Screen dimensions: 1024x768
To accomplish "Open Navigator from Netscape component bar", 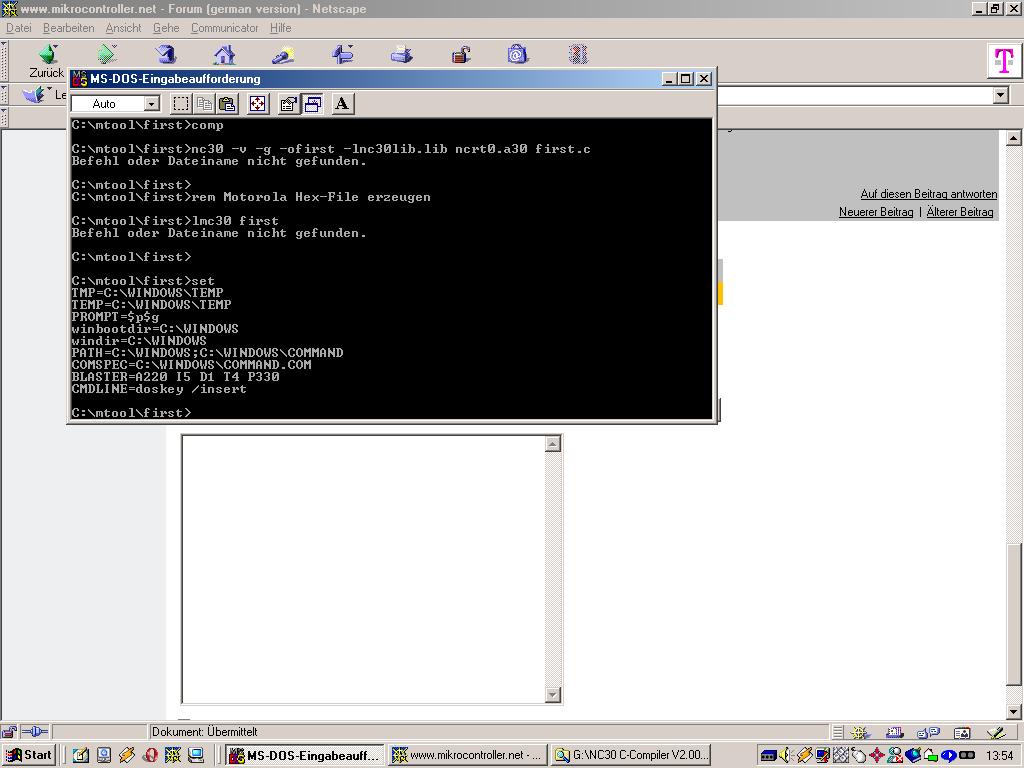I will point(859,733).
